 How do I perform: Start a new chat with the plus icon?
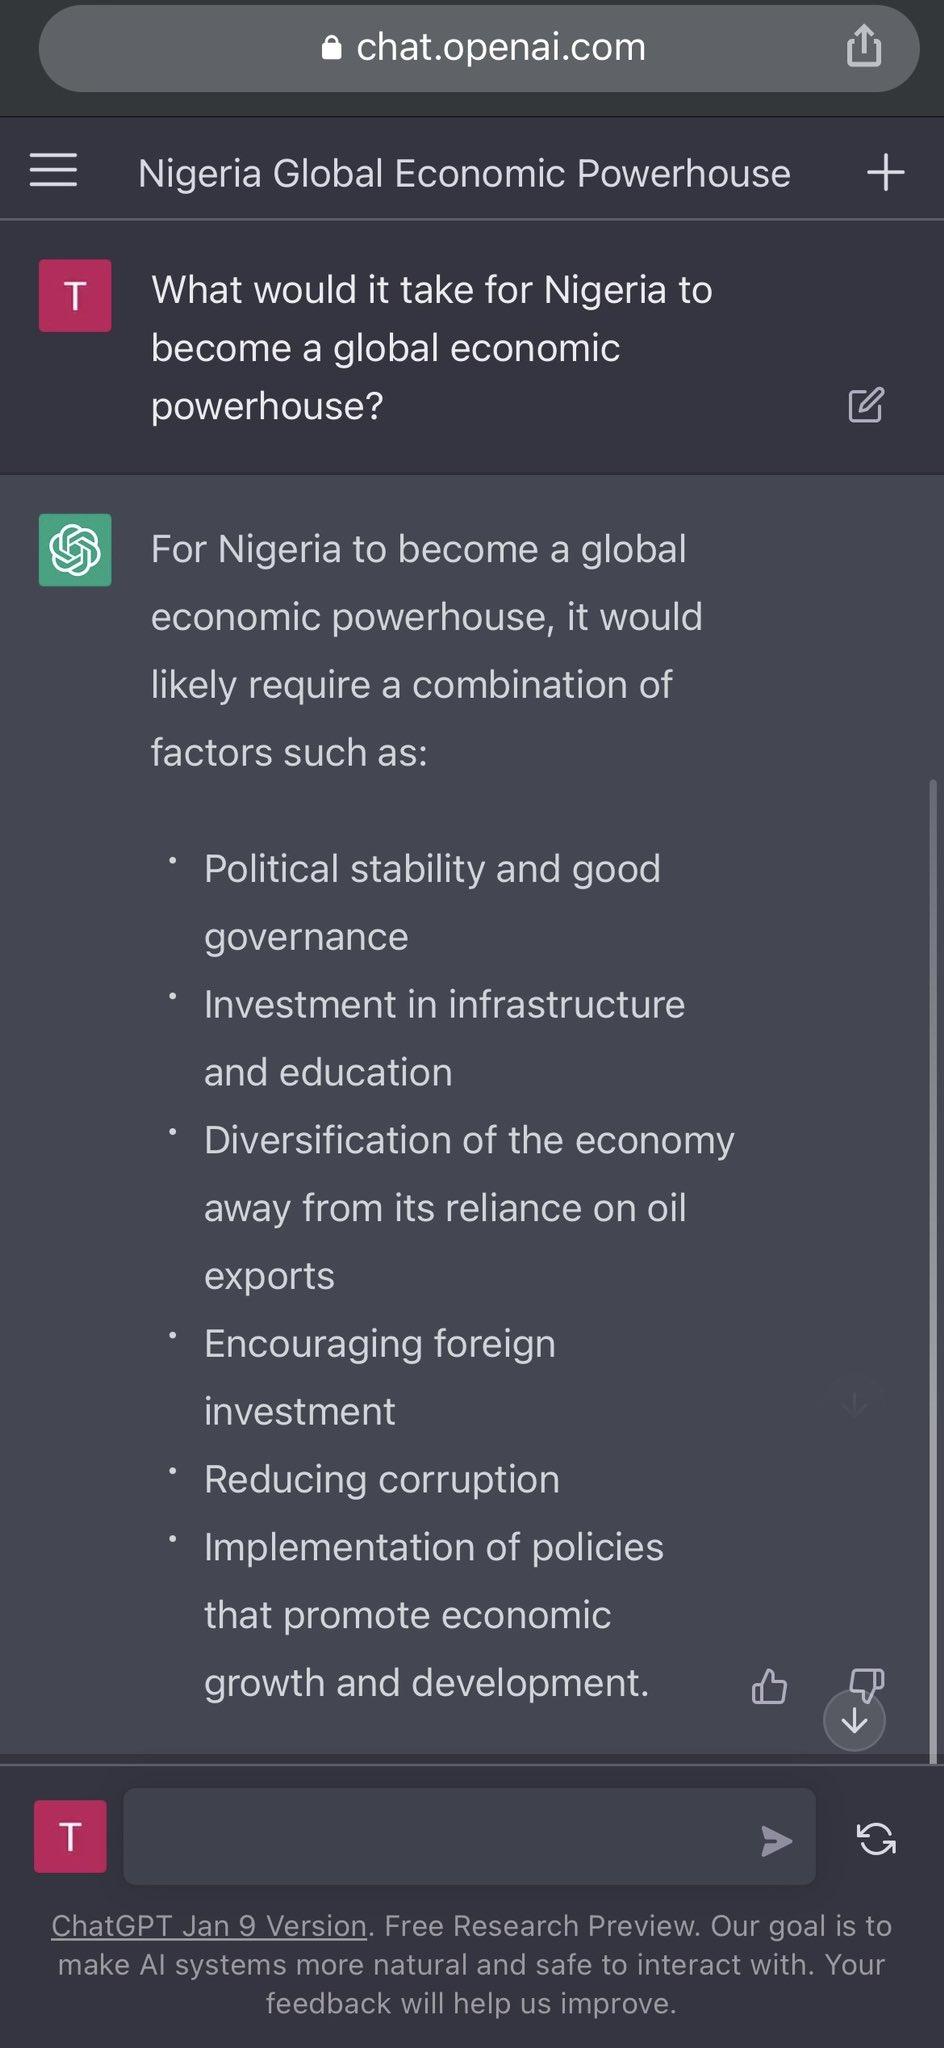[x=884, y=170]
